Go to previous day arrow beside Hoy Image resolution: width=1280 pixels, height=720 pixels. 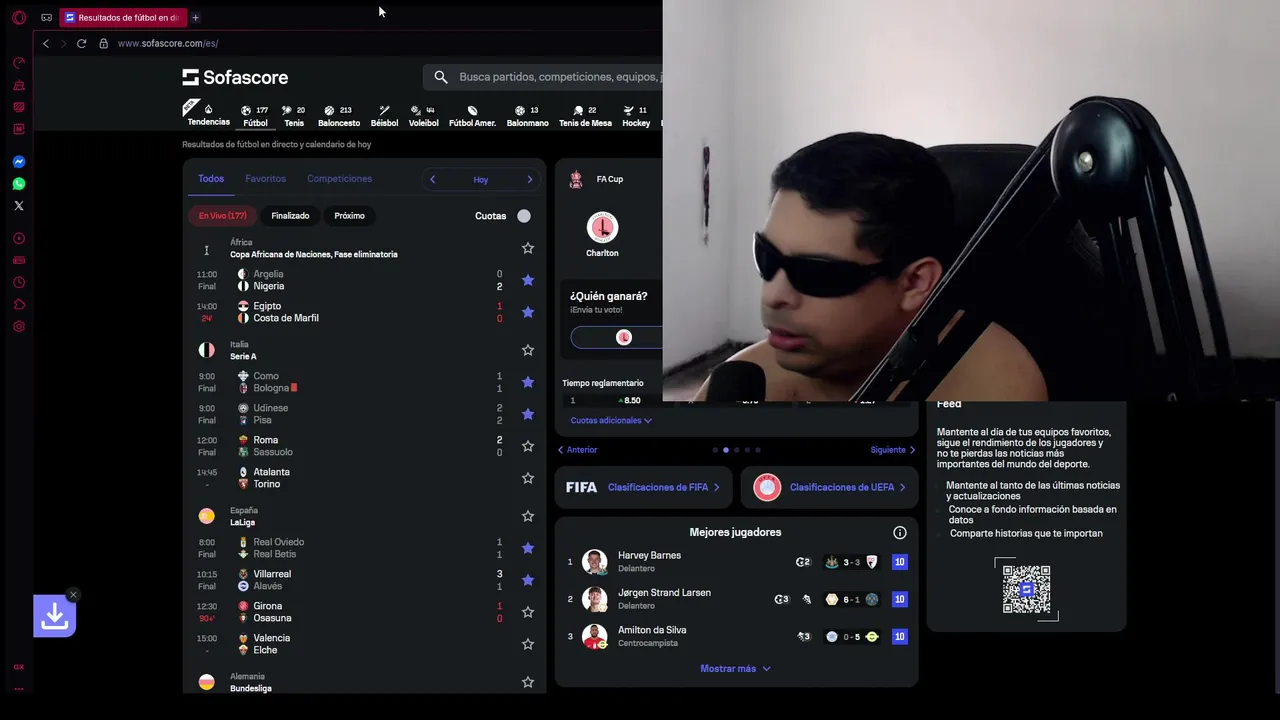click(432, 180)
